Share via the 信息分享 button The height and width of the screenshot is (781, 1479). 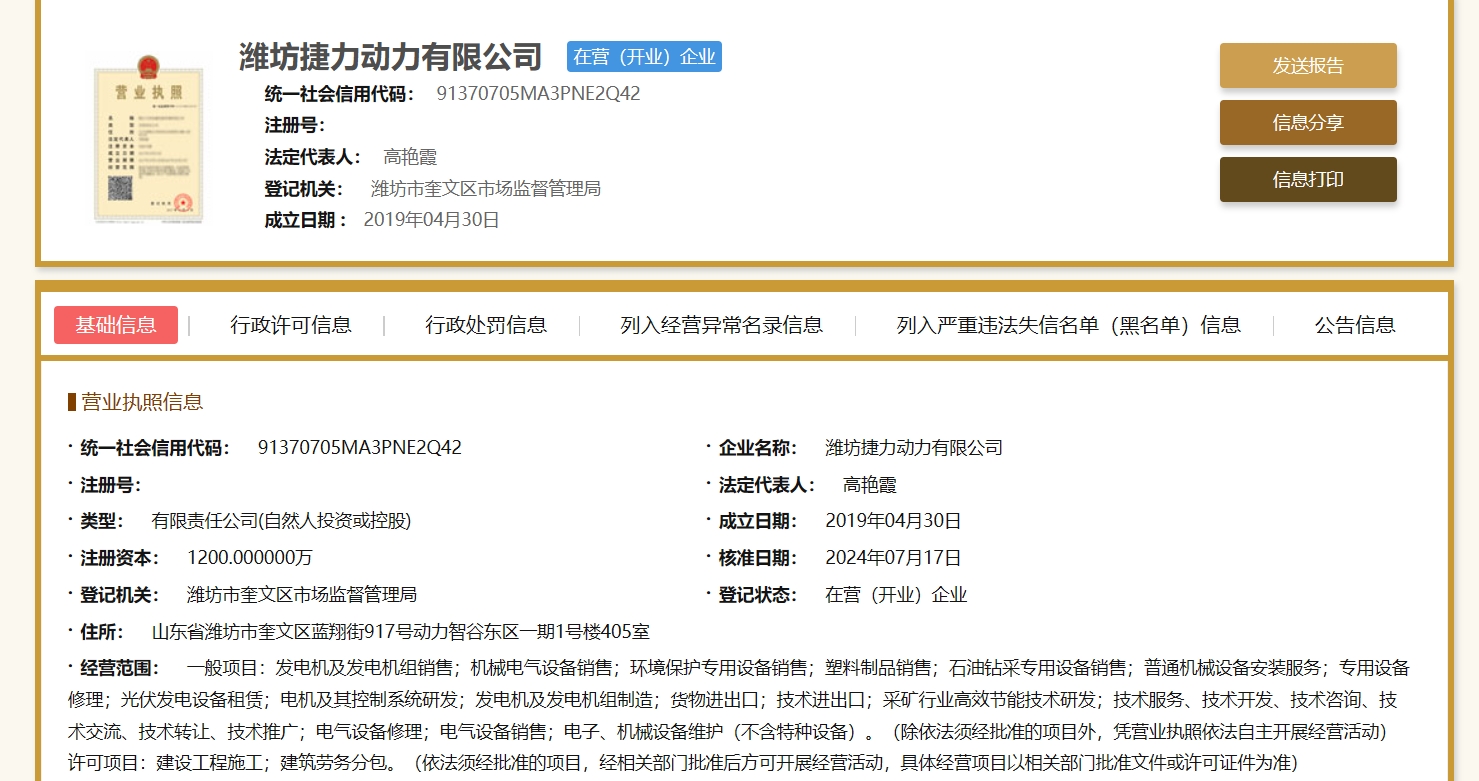coord(1308,123)
